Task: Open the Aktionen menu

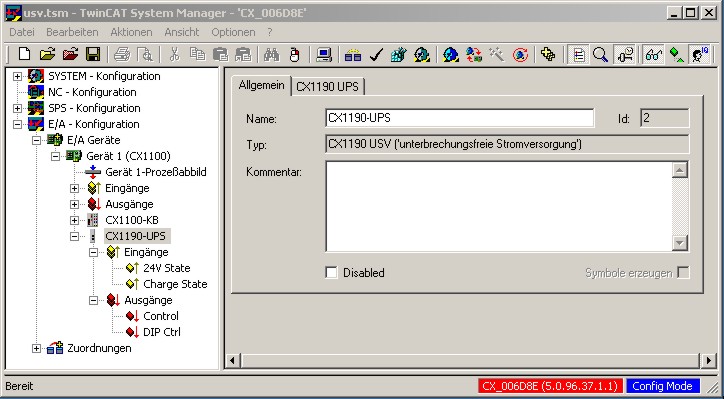Action: point(131,32)
